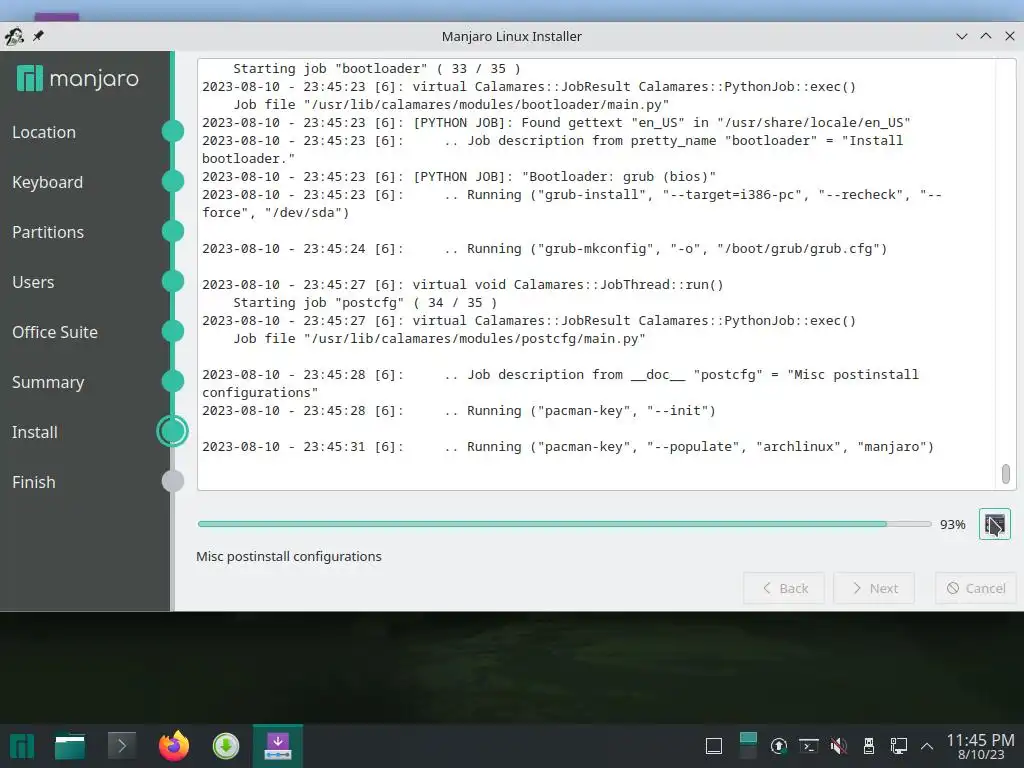
Task: Launch the terminal from the taskbar
Action: coord(121,746)
